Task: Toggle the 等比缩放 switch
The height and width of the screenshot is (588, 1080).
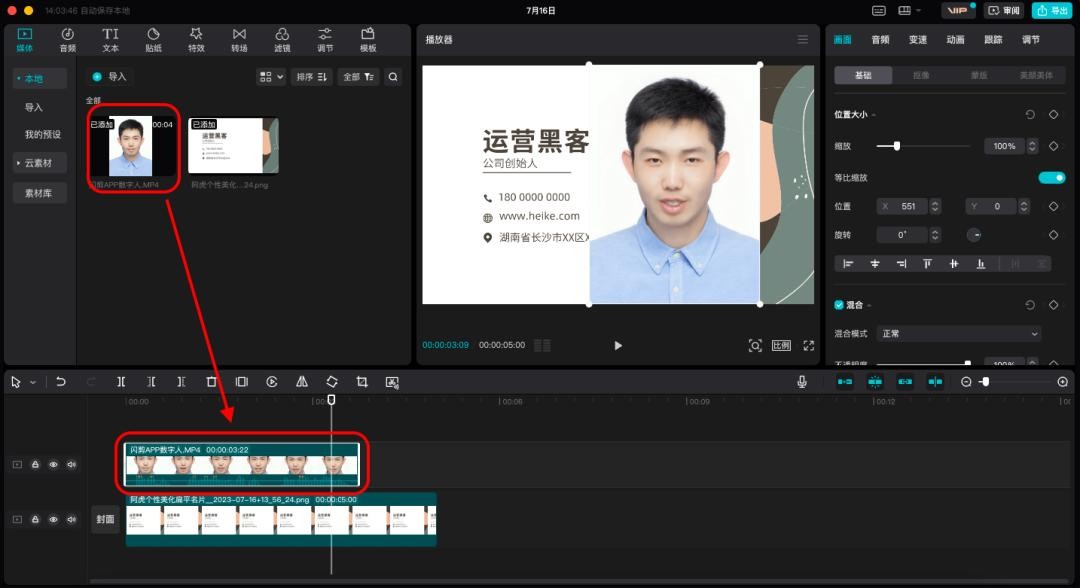Action: pyautogui.click(x=1051, y=178)
